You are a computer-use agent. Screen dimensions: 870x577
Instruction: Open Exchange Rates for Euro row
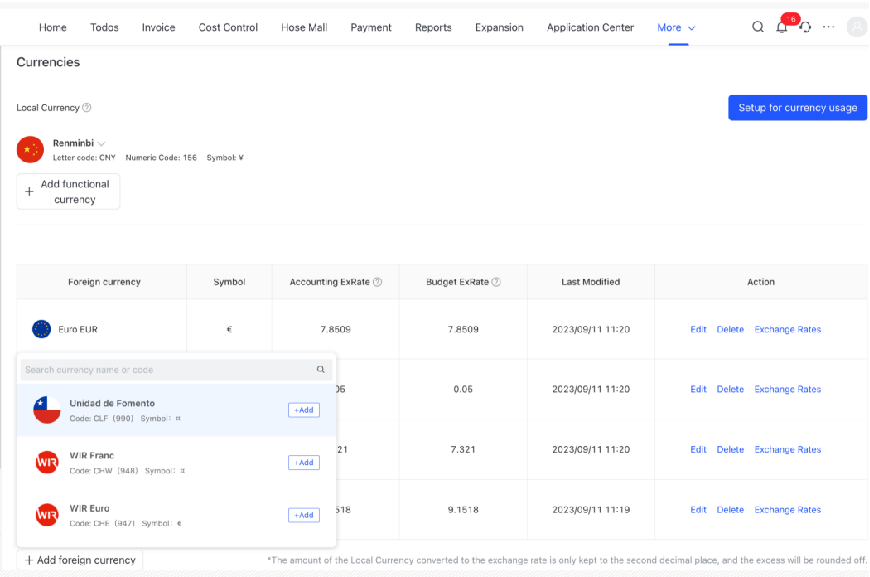point(787,329)
